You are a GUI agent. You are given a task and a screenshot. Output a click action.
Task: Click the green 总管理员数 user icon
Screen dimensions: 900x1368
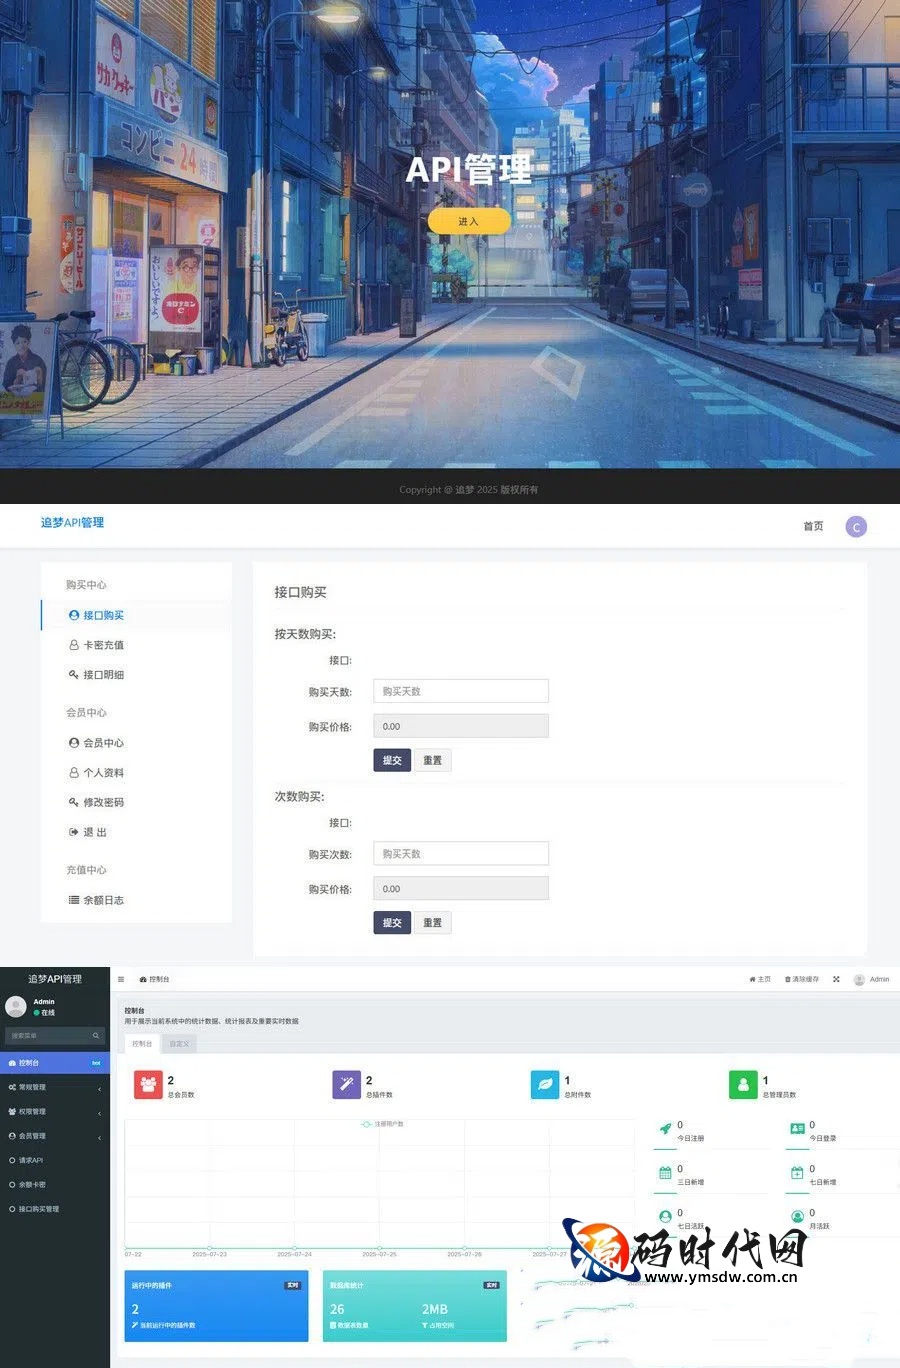pos(743,1084)
